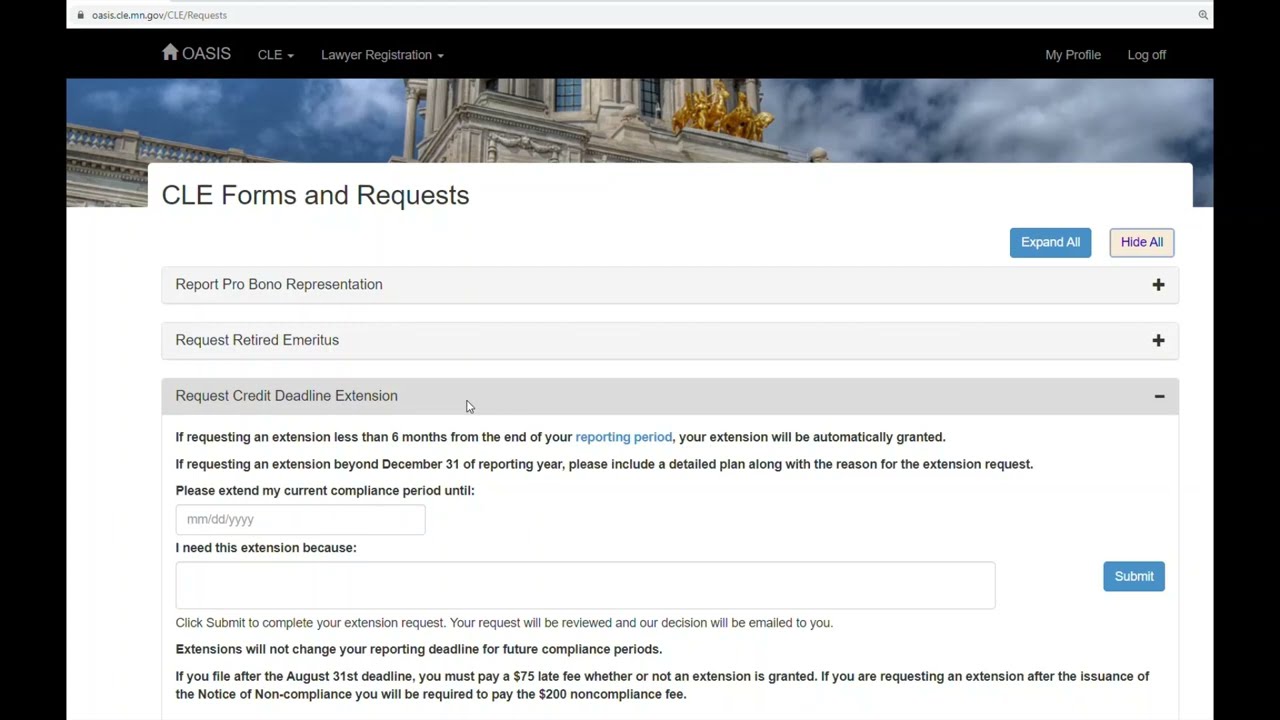
Task: Click the Report Pro Bono Representation heading
Action: coord(278,284)
